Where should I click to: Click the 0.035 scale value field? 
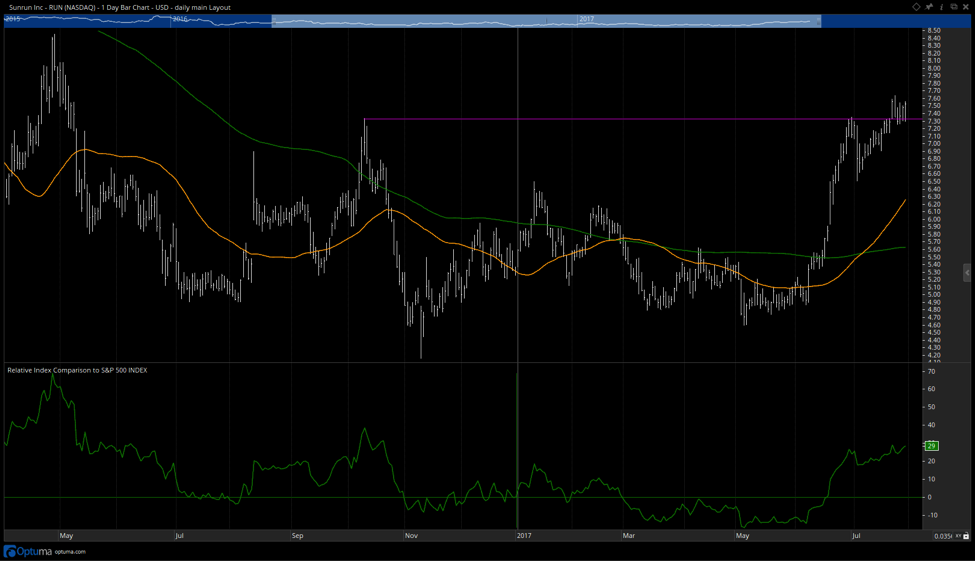point(943,536)
